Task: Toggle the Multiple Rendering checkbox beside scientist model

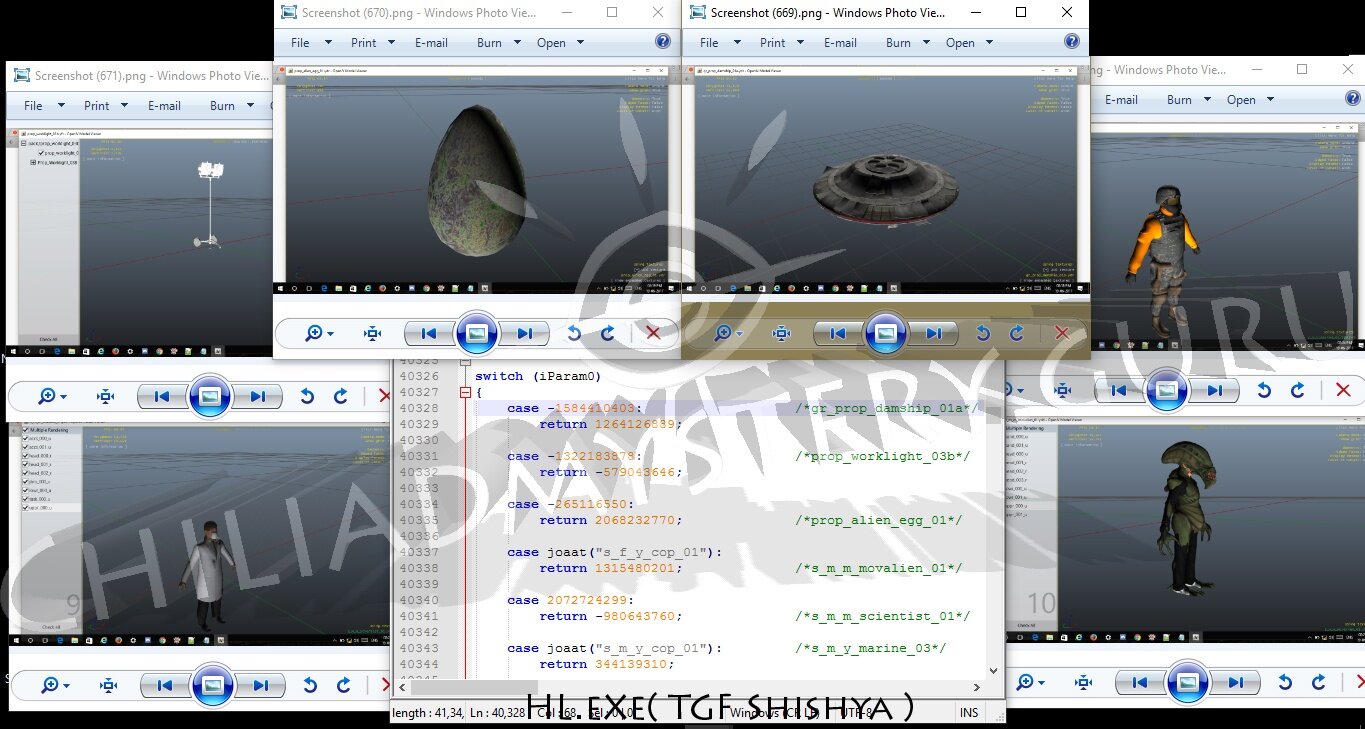Action: [26, 429]
